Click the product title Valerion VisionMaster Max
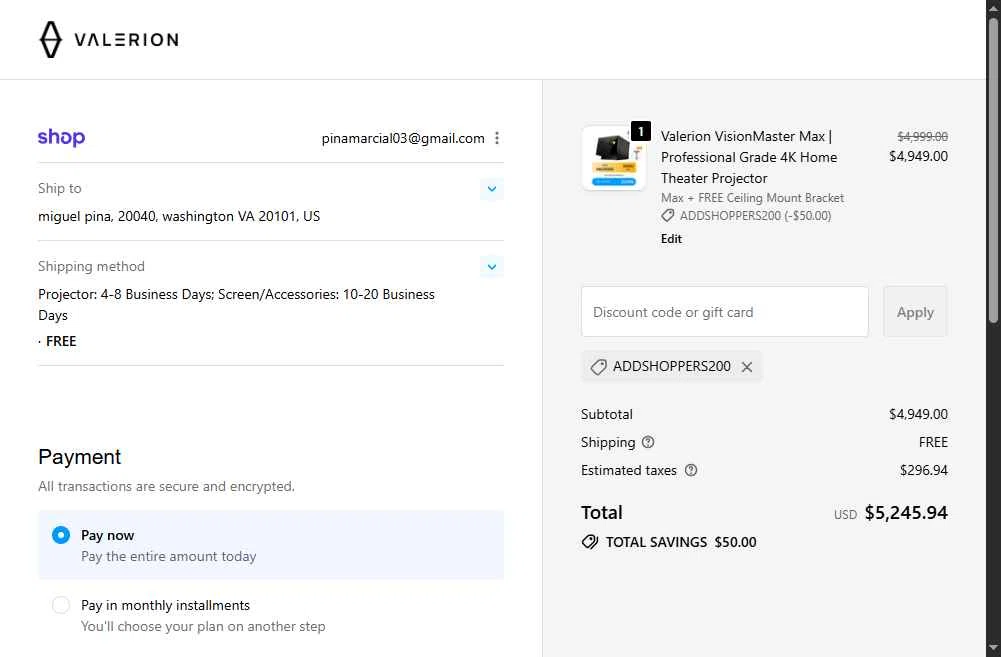 pyautogui.click(x=749, y=157)
